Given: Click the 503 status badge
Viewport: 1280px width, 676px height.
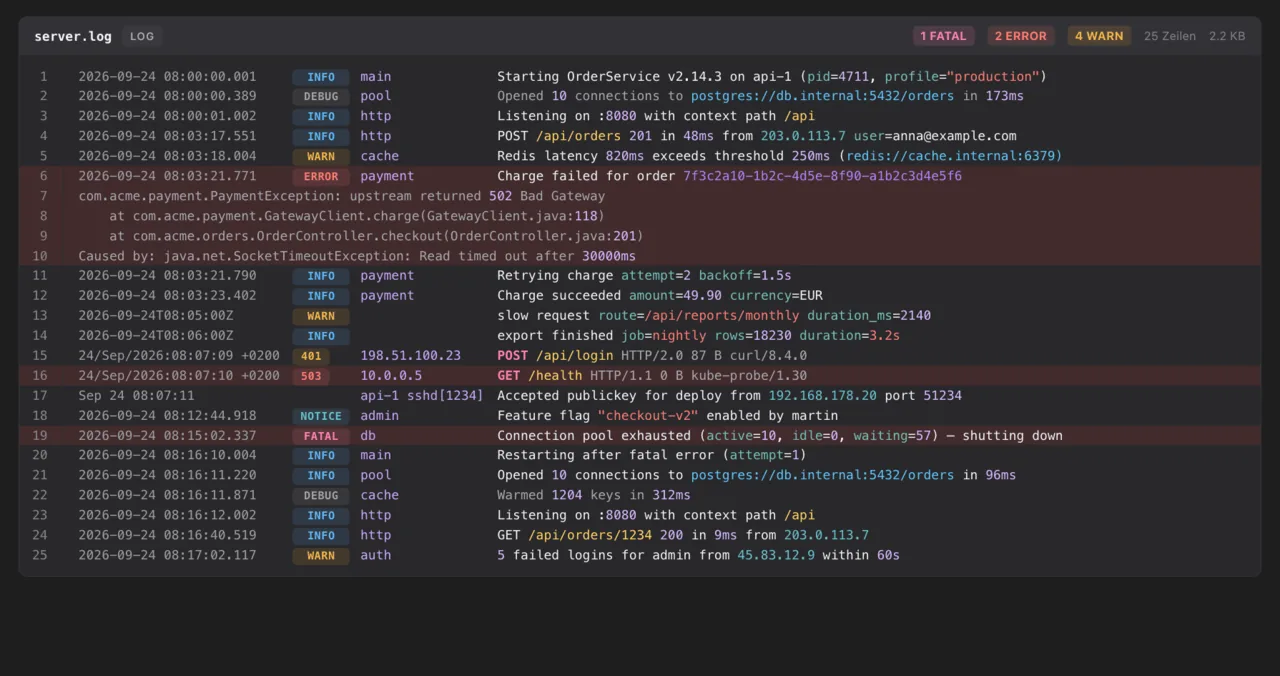Looking at the screenshot, I should pos(311,376).
